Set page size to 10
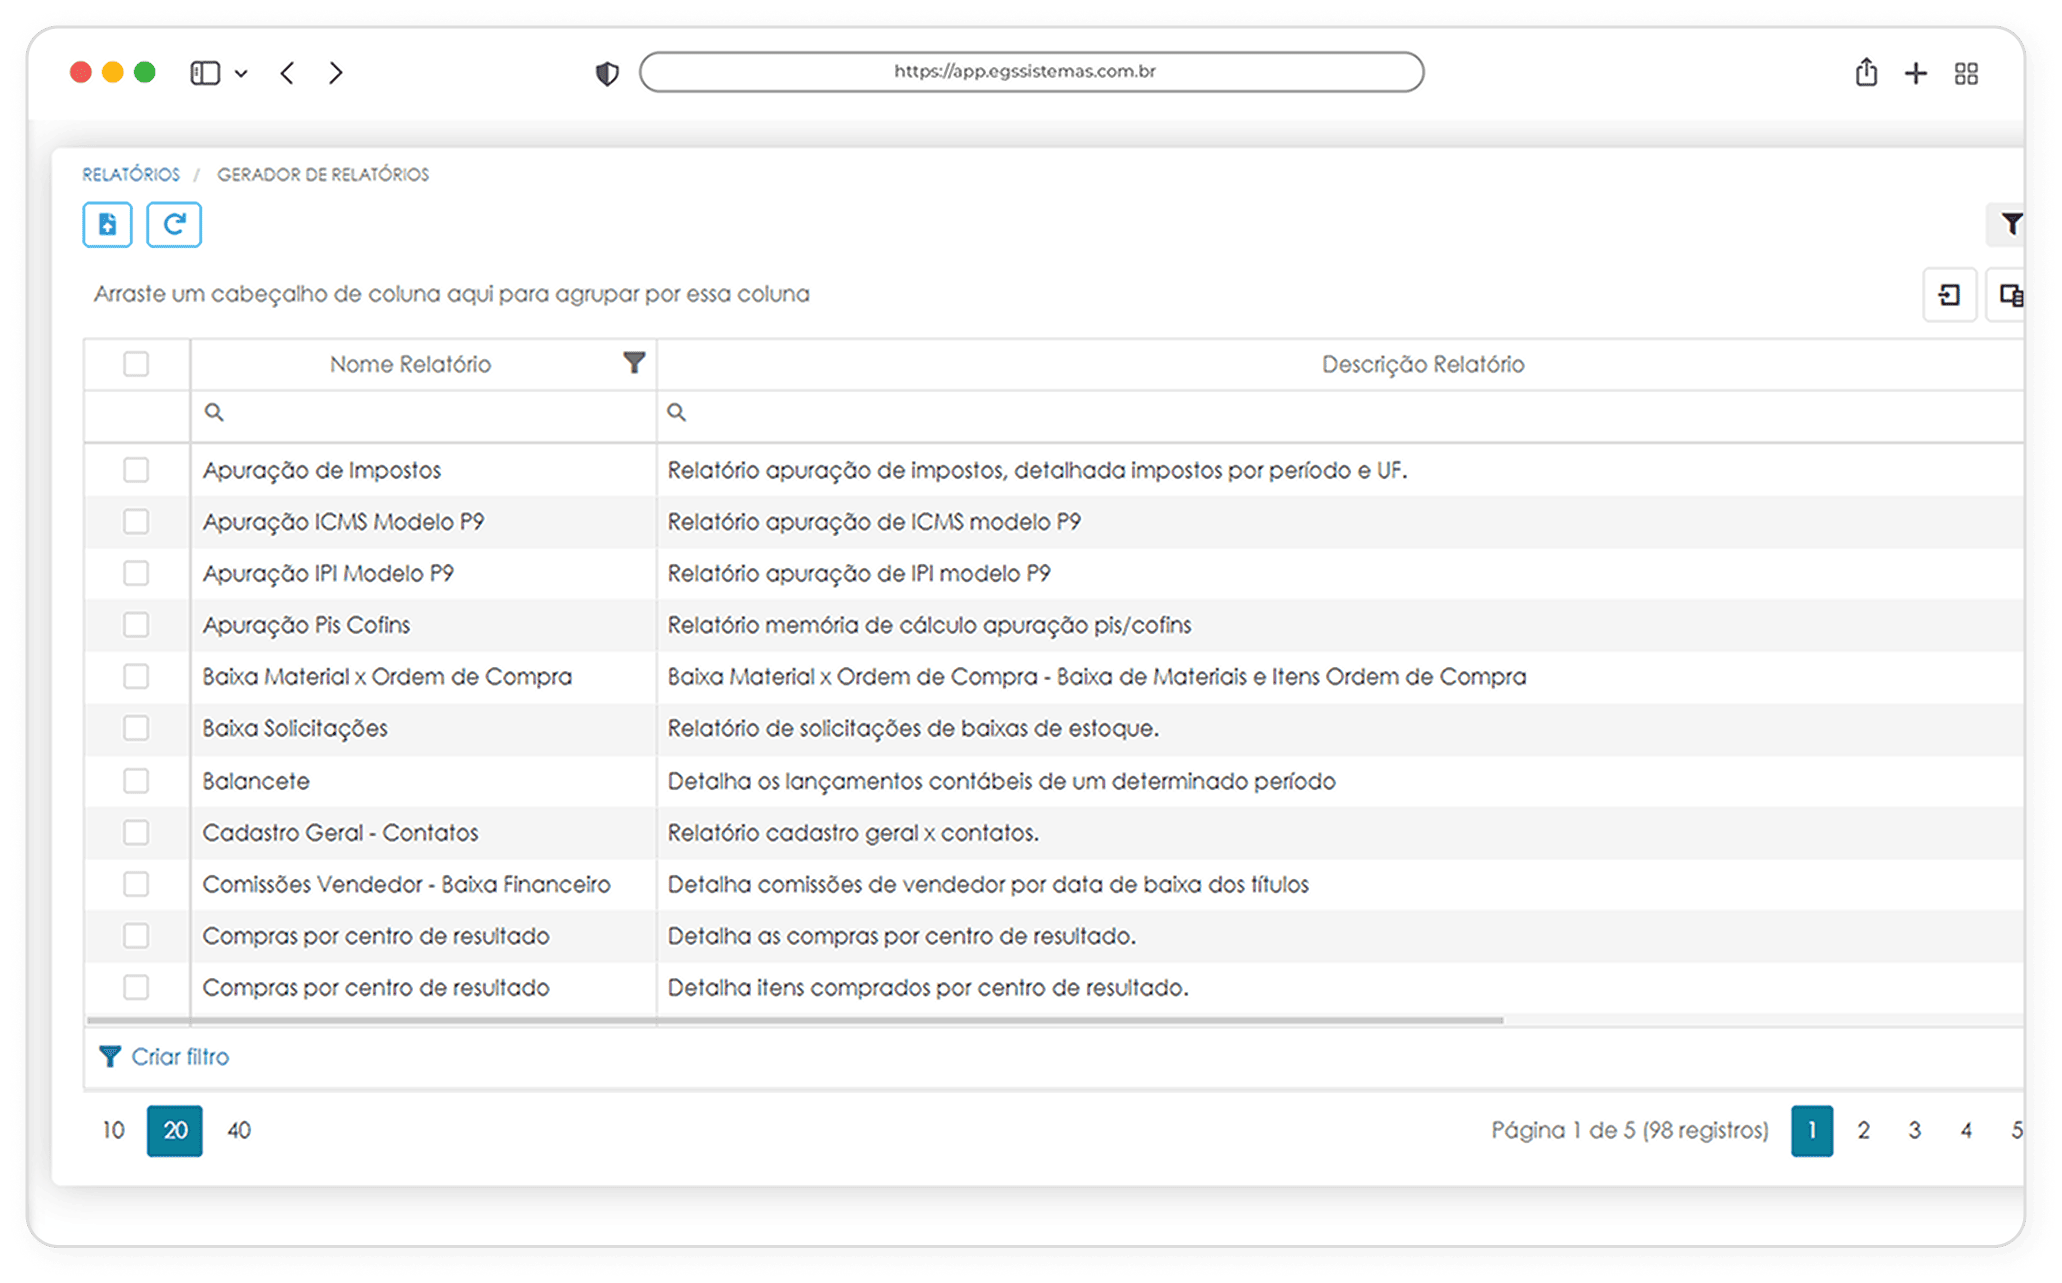2062x1283 pixels. 113,1130
